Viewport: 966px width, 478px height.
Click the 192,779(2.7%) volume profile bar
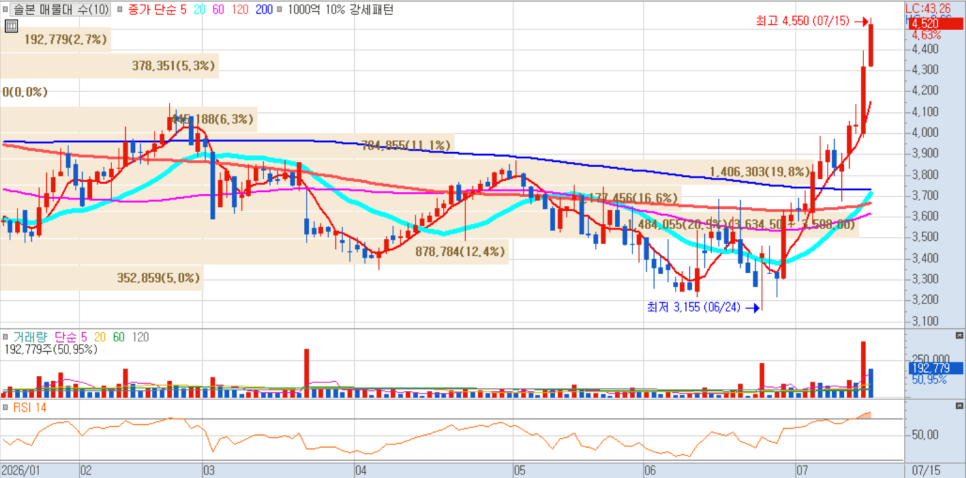point(55,40)
